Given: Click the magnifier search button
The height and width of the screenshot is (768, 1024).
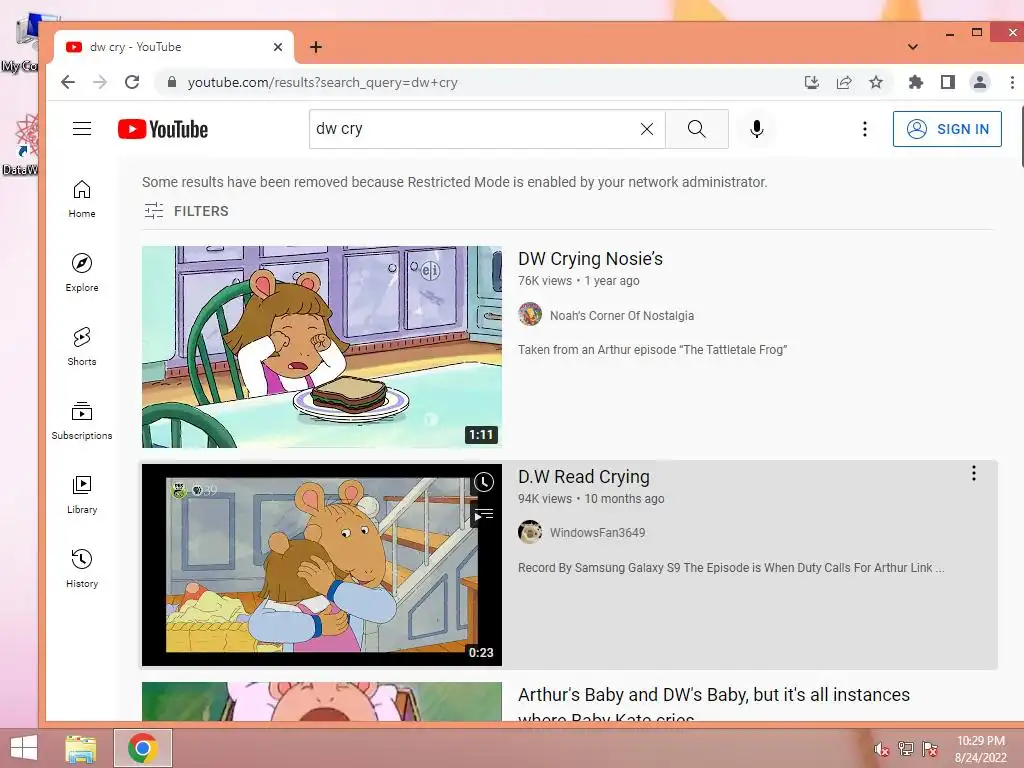Looking at the screenshot, I should tap(697, 129).
